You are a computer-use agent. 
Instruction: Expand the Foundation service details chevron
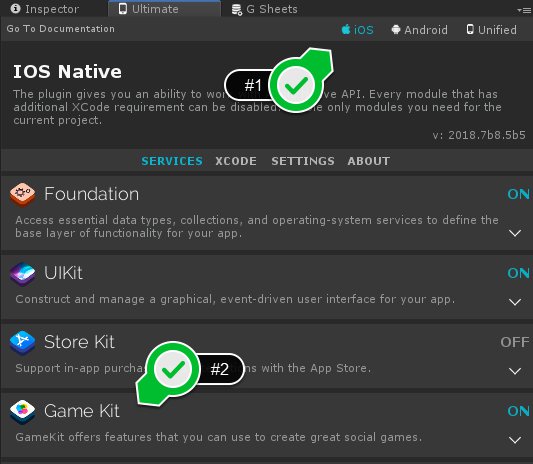pyautogui.click(x=515, y=233)
